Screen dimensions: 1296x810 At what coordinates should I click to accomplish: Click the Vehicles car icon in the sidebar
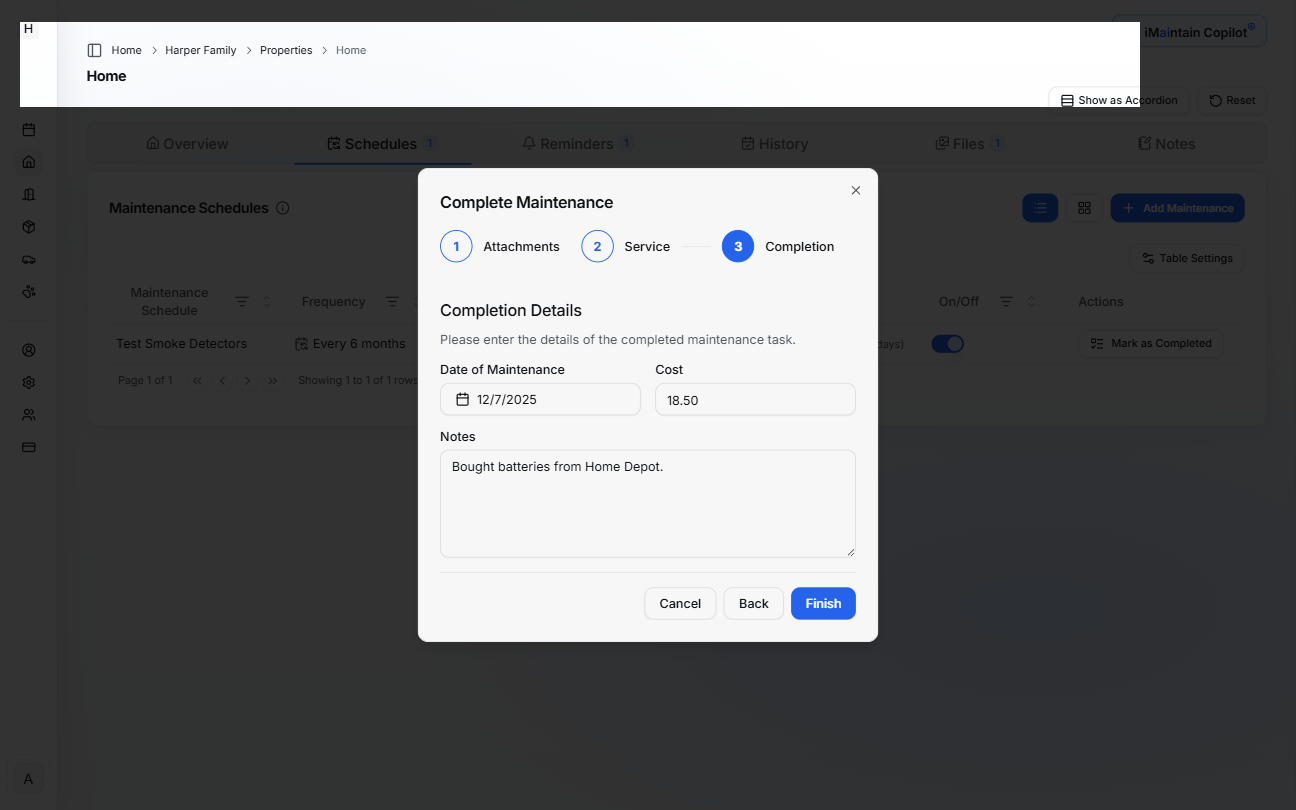28,259
